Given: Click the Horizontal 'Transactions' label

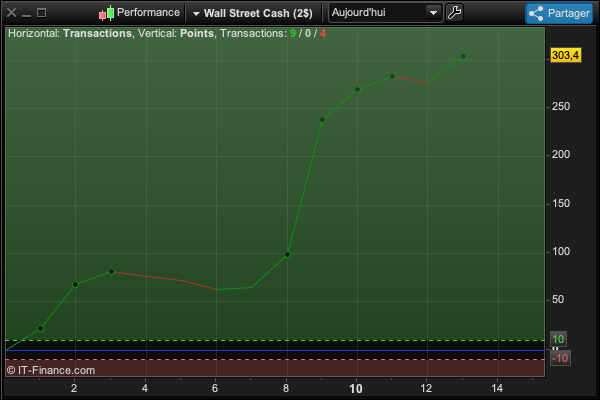Looking at the screenshot, I should 98,33.
